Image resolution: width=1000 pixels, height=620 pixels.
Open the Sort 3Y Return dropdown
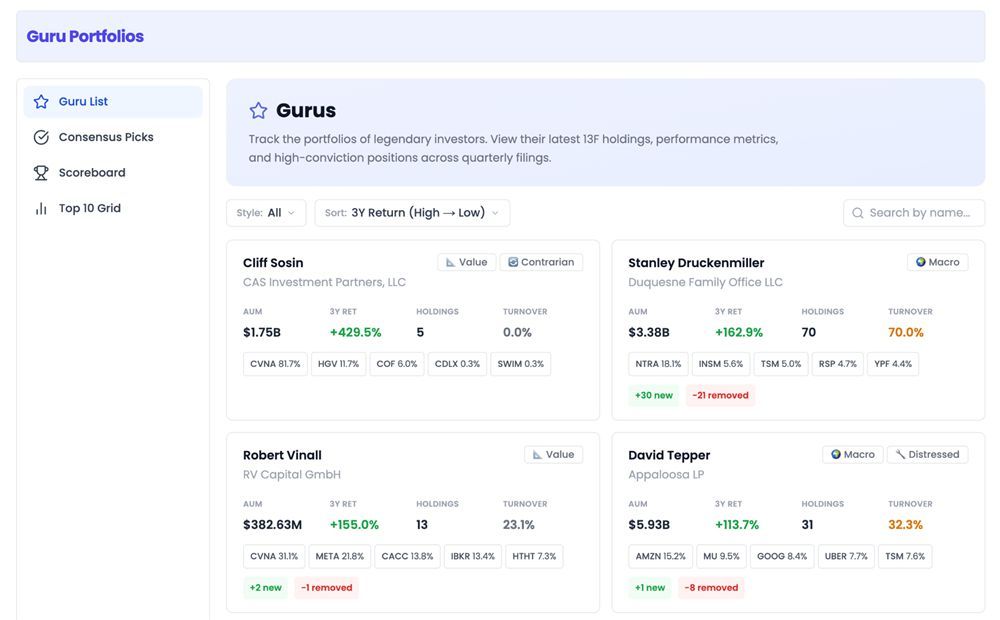point(412,213)
